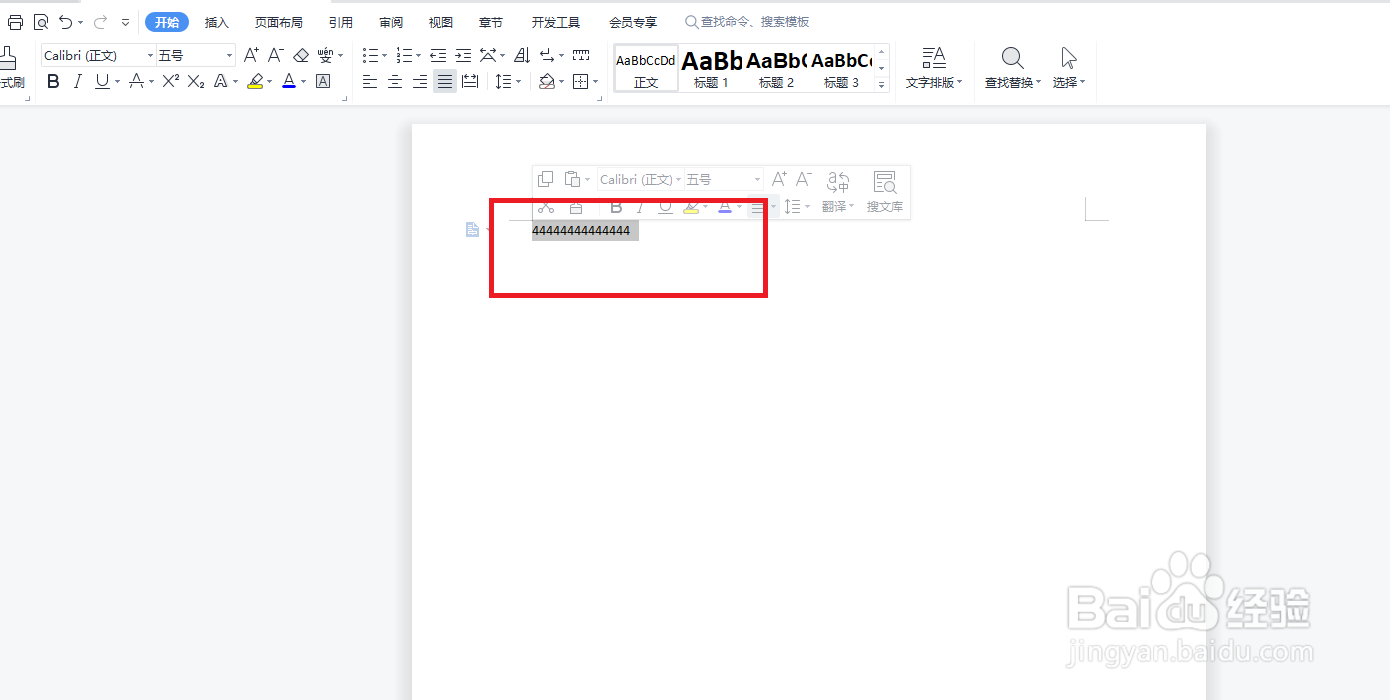Screen dimensions: 1390x700
Task: Click ribbon Decrease Font Size A- icon
Action: point(276,55)
